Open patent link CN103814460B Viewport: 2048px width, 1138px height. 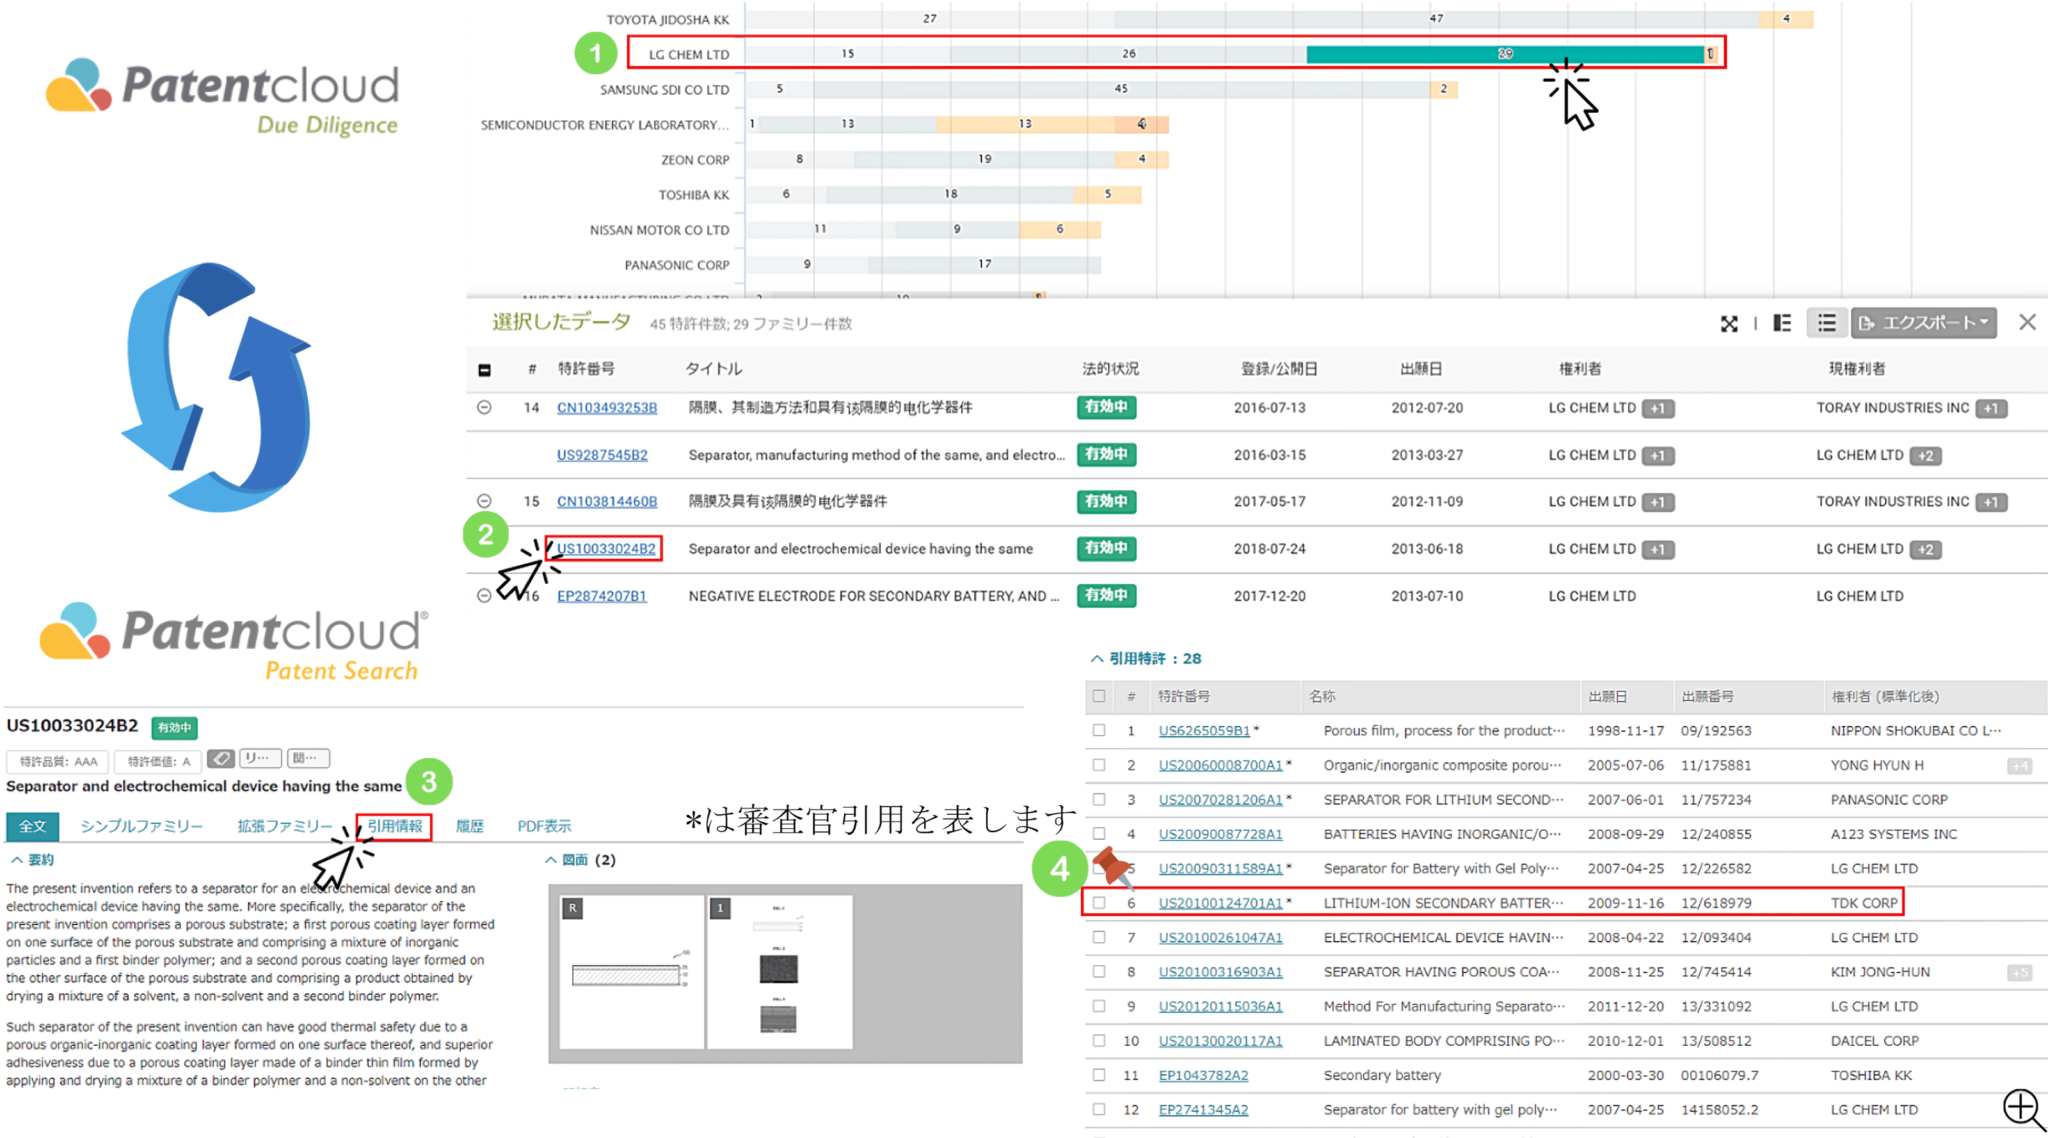[x=607, y=501]
